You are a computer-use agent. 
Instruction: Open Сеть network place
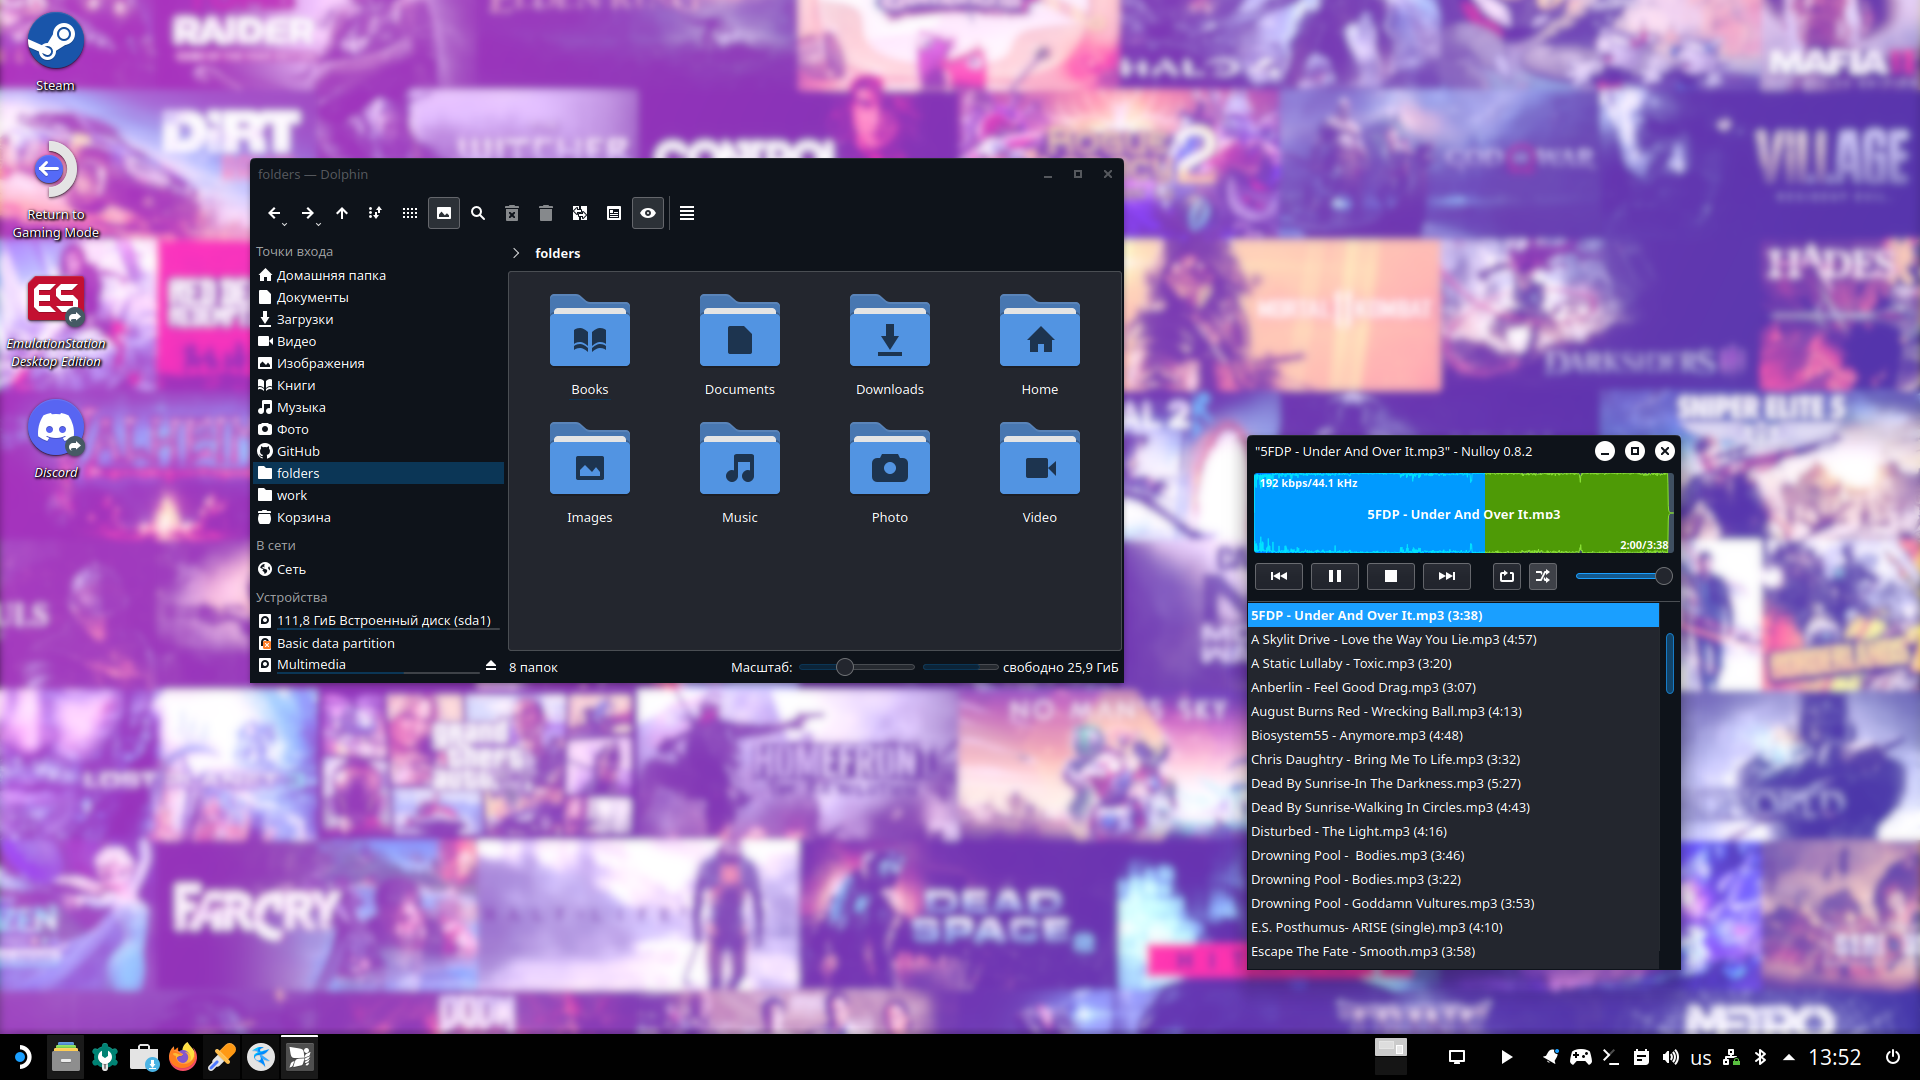[x=379, y=569]
